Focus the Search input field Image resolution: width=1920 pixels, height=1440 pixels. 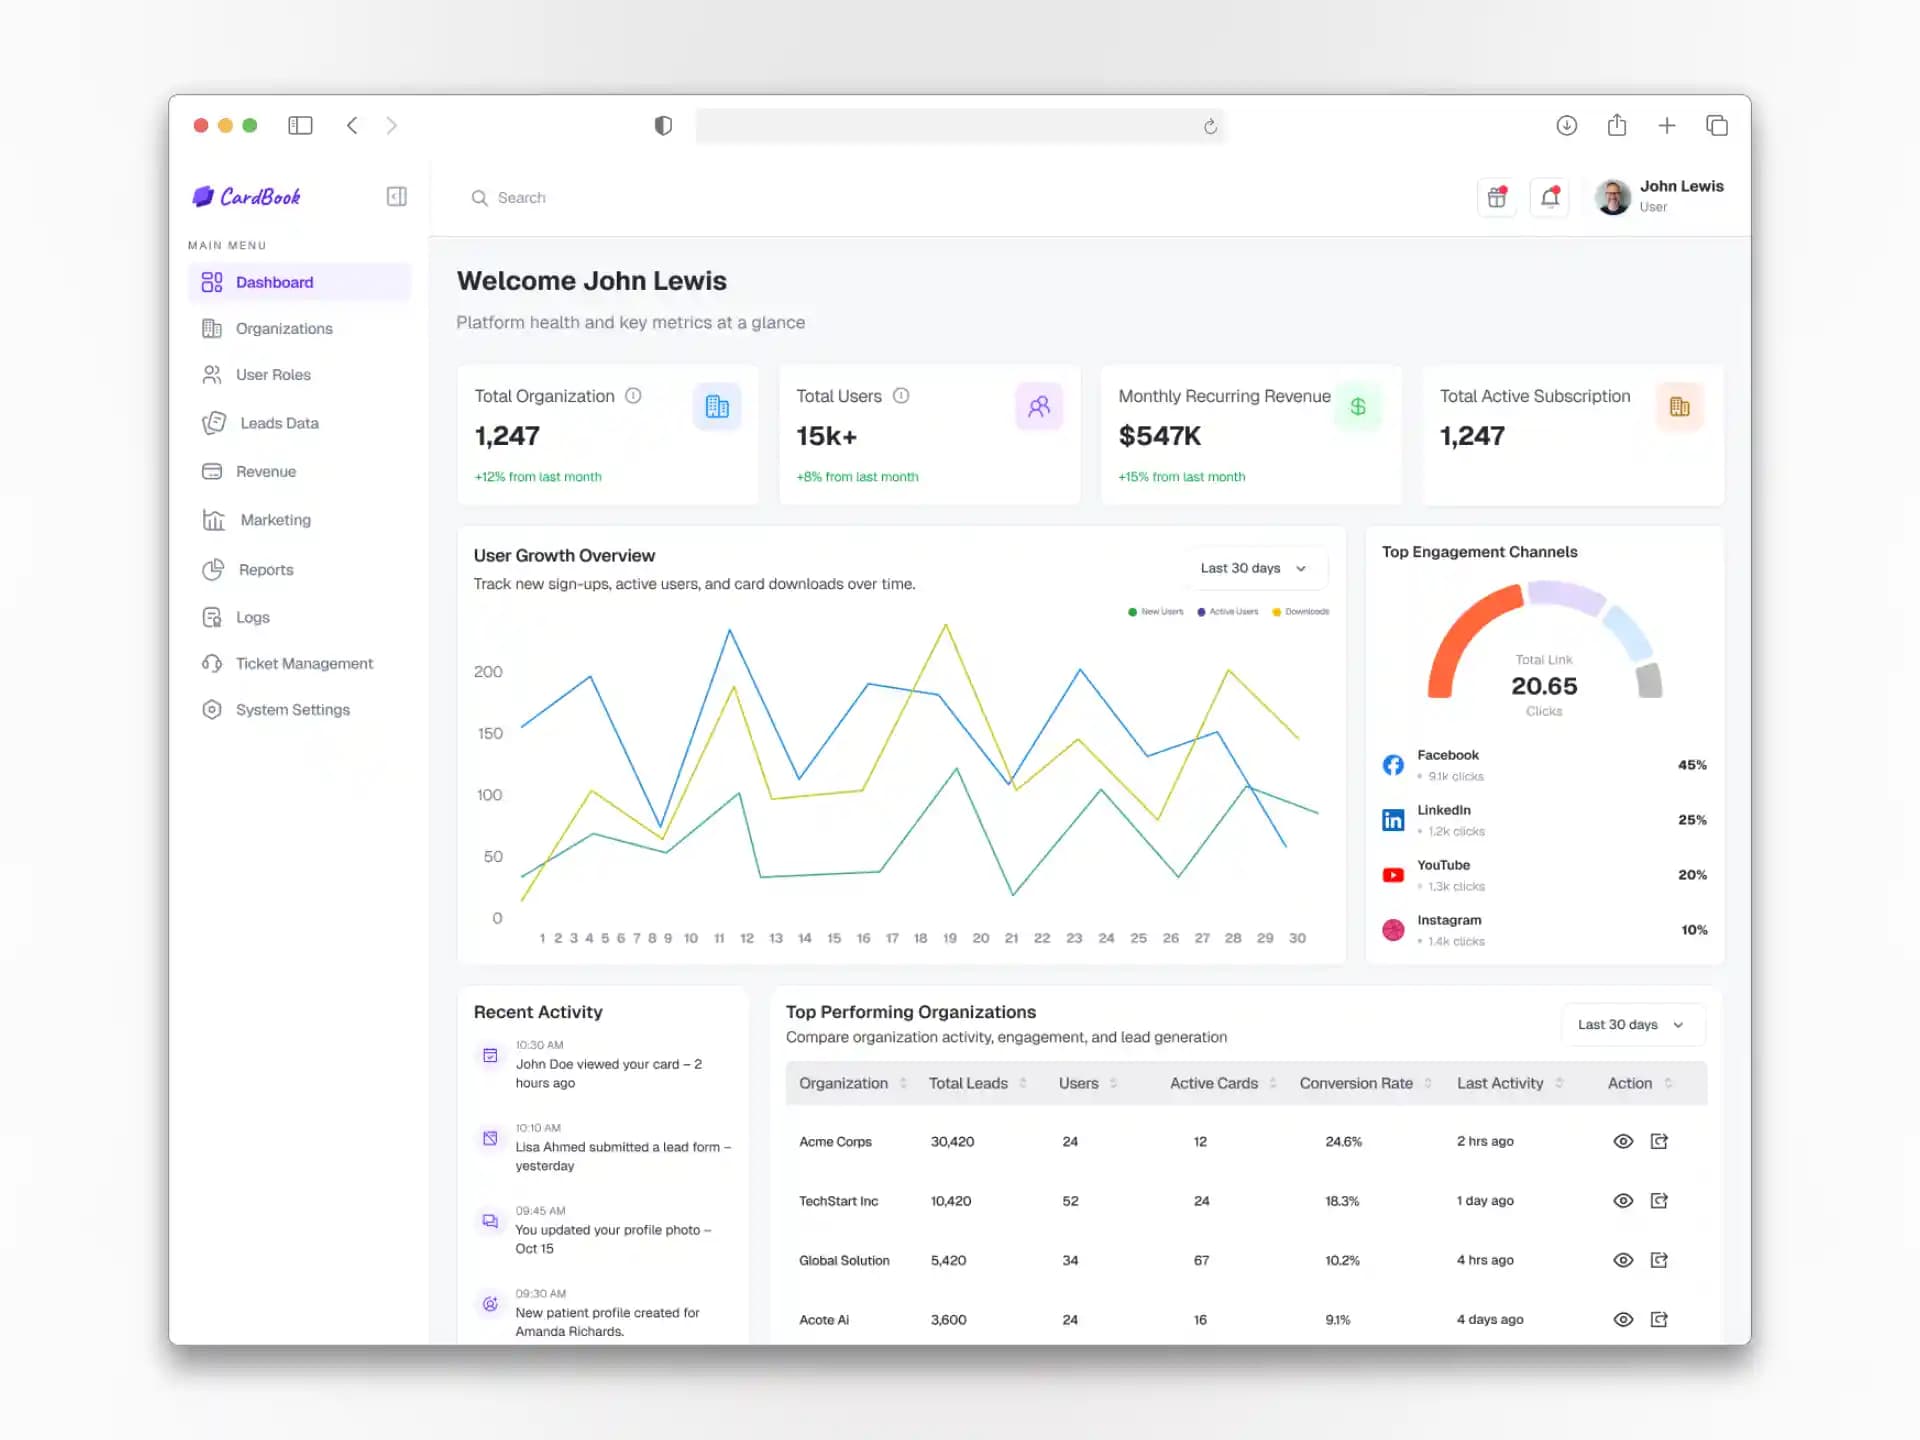[522, 198]
